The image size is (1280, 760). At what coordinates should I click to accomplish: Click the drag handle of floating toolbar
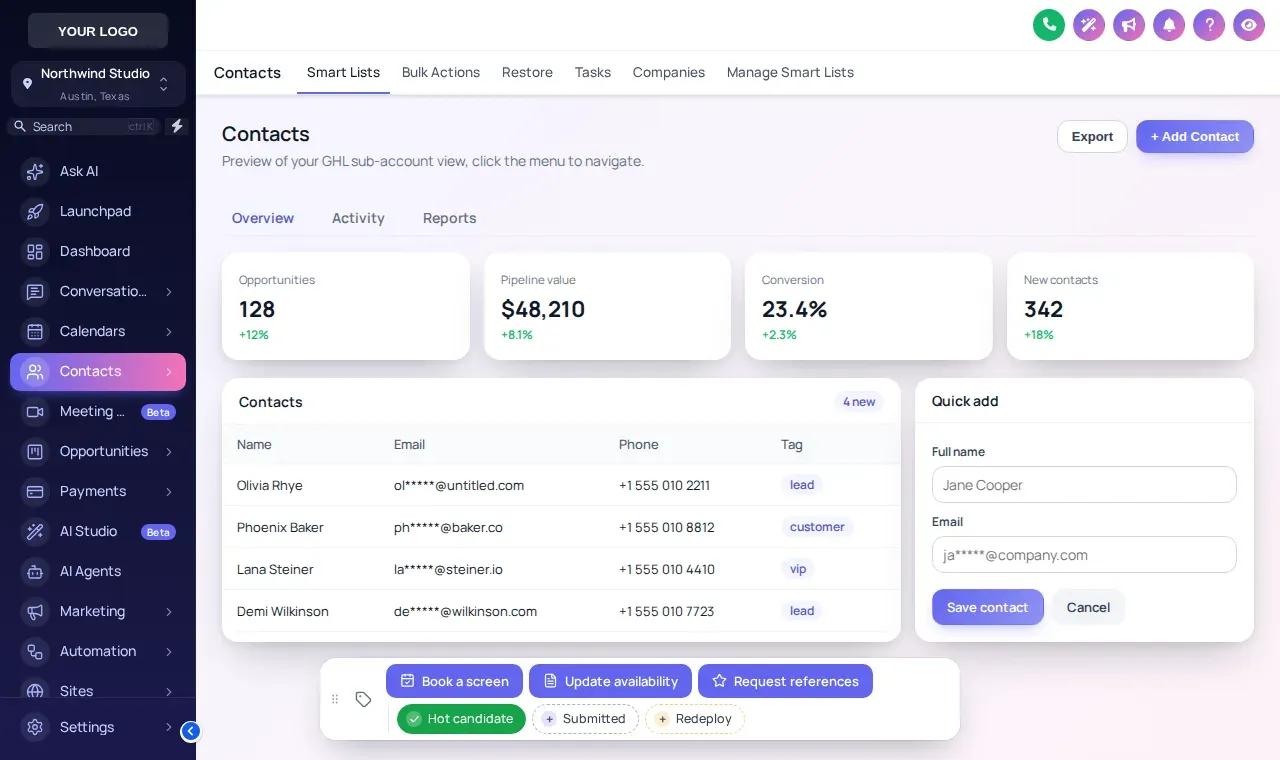(335, 699)
